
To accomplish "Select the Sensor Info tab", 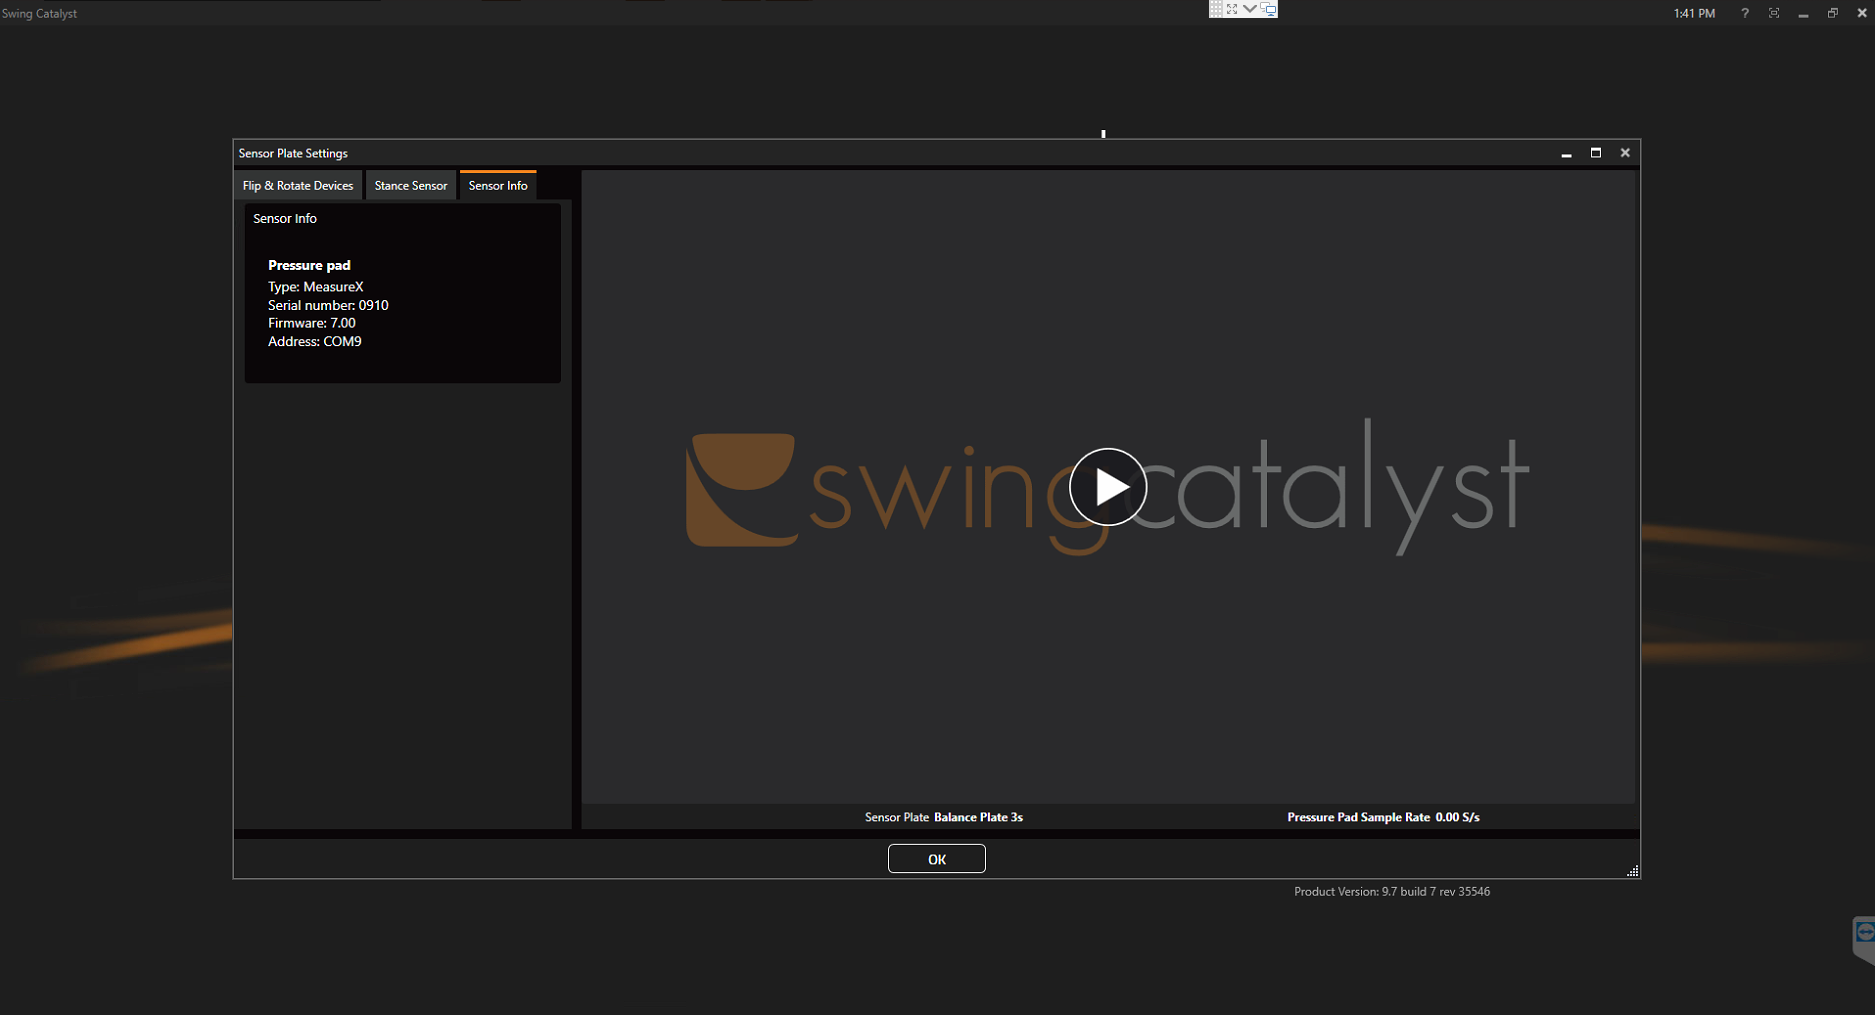I will point(498,186).
